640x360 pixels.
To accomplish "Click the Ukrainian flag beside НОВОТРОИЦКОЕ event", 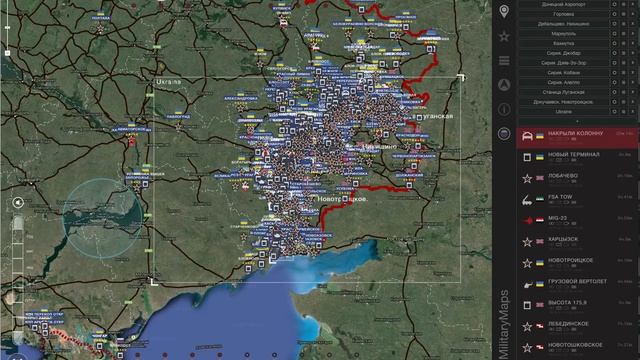I will tap(540, 263).
